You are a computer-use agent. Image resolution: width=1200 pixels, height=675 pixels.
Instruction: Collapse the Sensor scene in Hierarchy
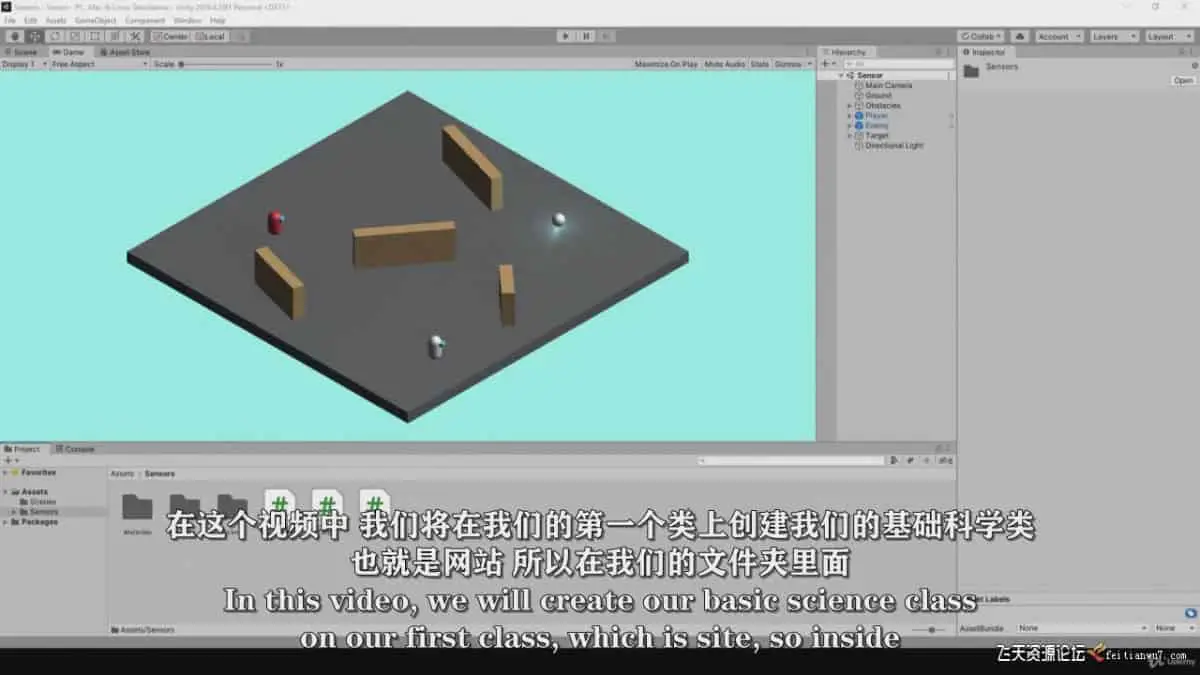click(x=841, y=76)
